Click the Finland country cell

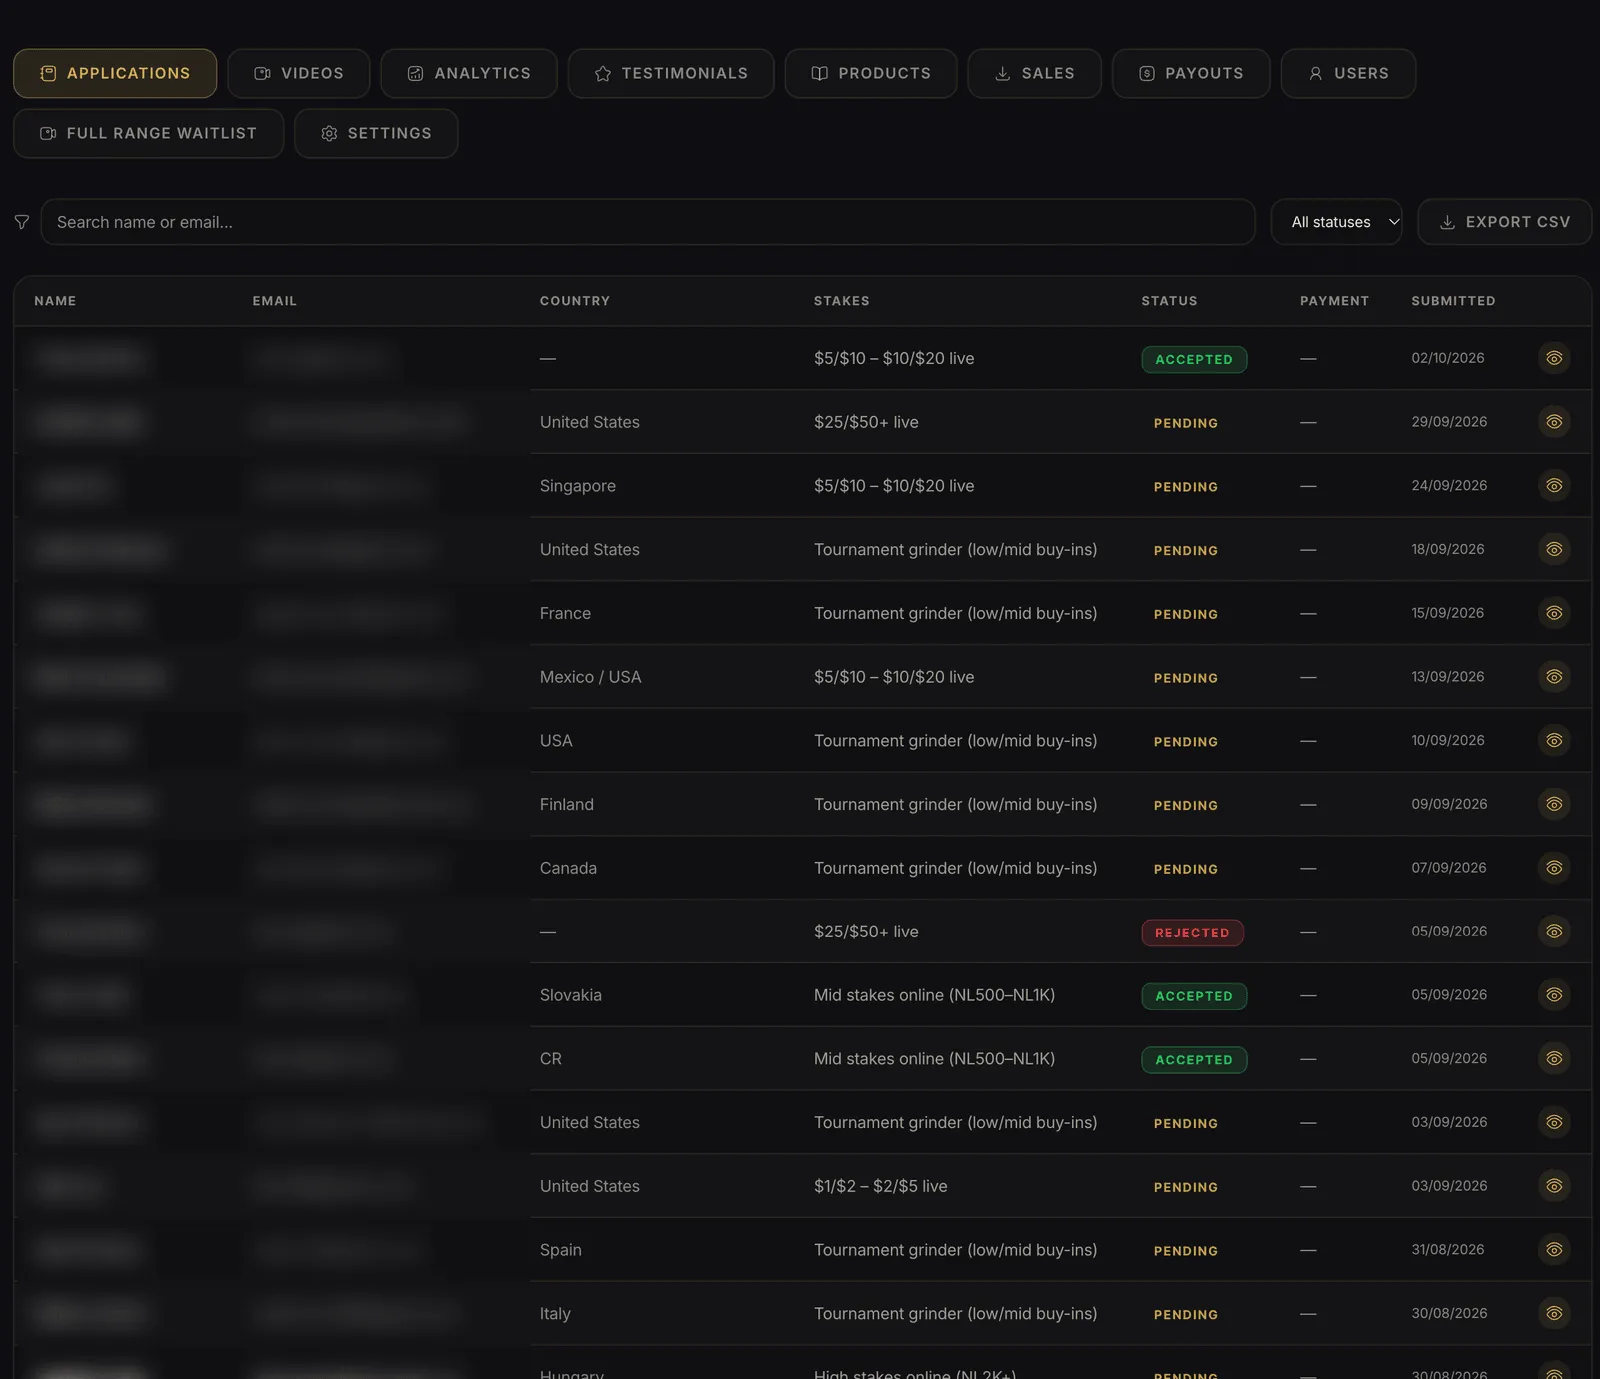pos(567,804)
